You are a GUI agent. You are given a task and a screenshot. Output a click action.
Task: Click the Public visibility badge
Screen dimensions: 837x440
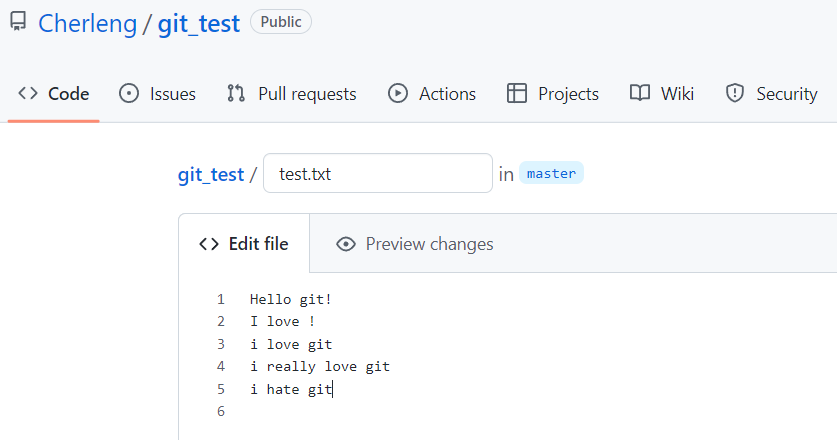click(x=281, y=22)
